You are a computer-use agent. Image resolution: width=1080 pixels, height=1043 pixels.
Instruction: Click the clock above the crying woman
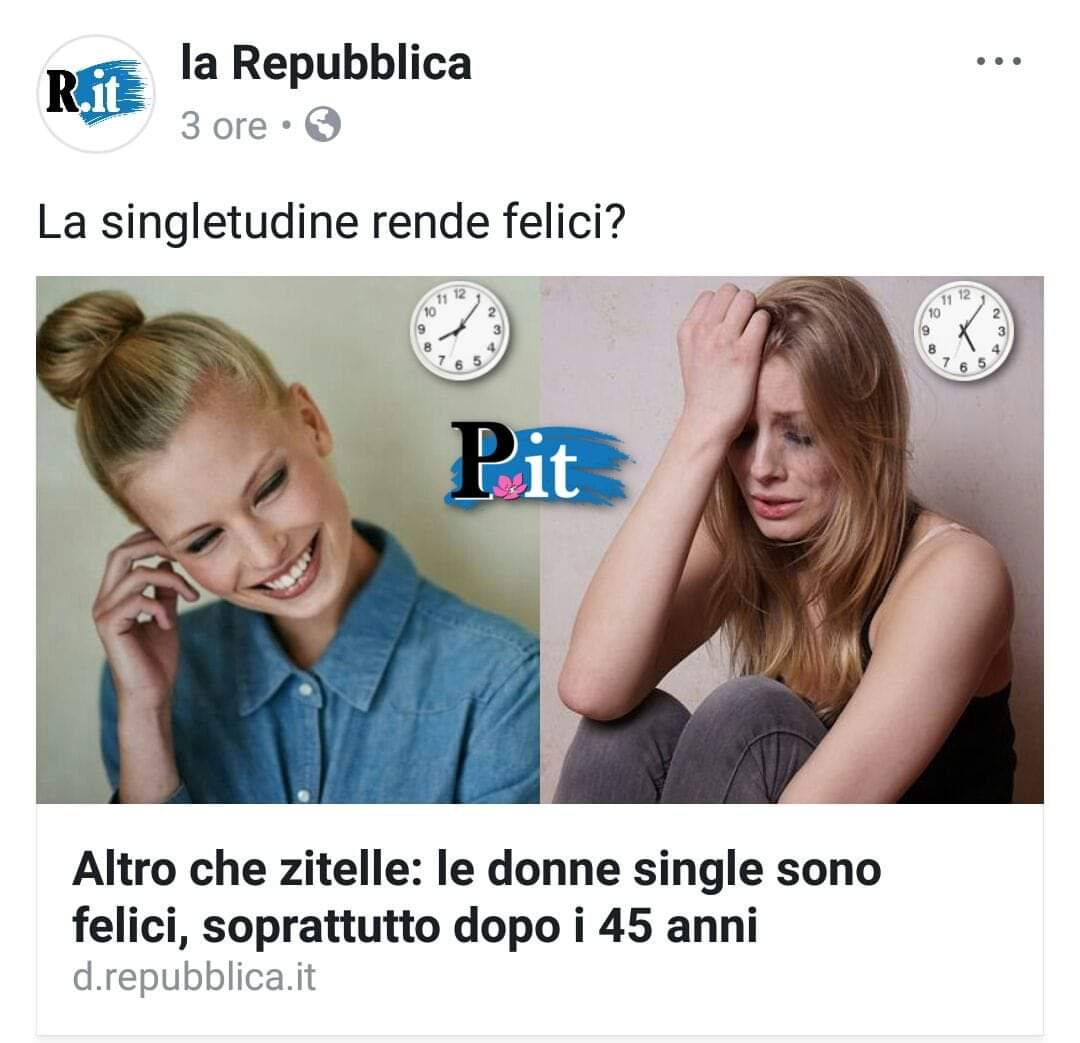pos(964,331)
